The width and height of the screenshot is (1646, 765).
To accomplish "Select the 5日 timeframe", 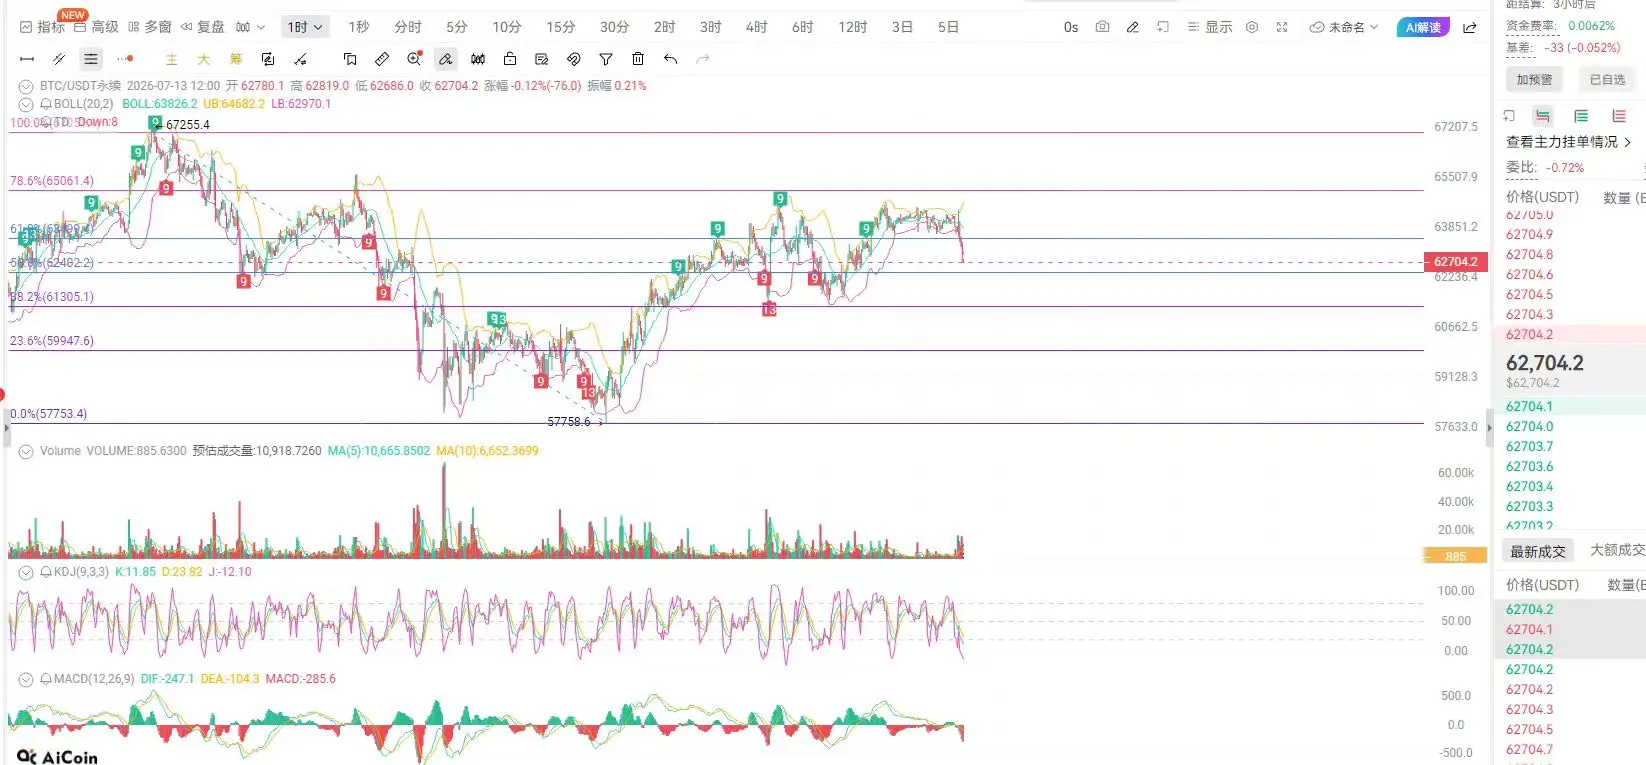I will 948,27.
